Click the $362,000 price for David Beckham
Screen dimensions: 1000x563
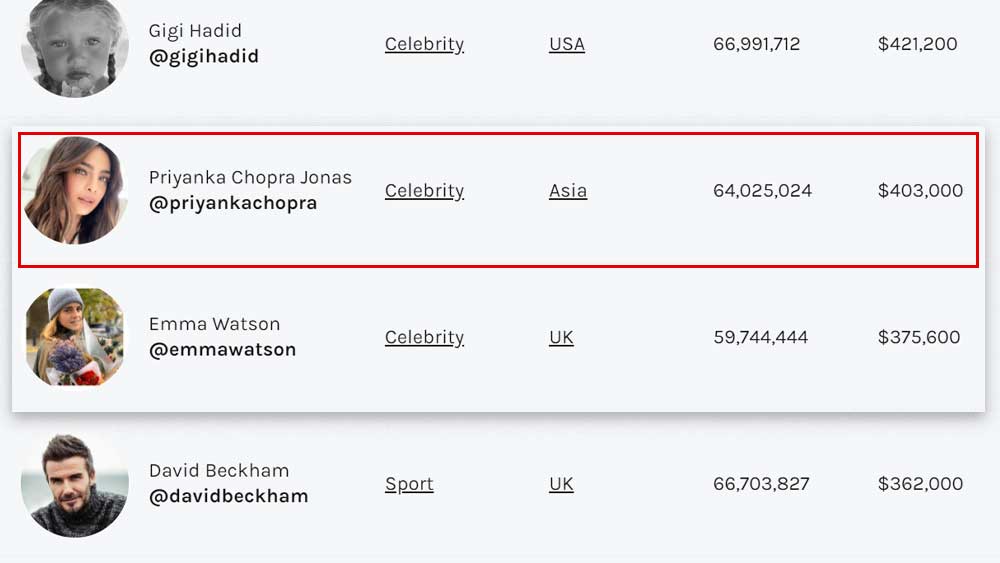[x=920, y=484]
